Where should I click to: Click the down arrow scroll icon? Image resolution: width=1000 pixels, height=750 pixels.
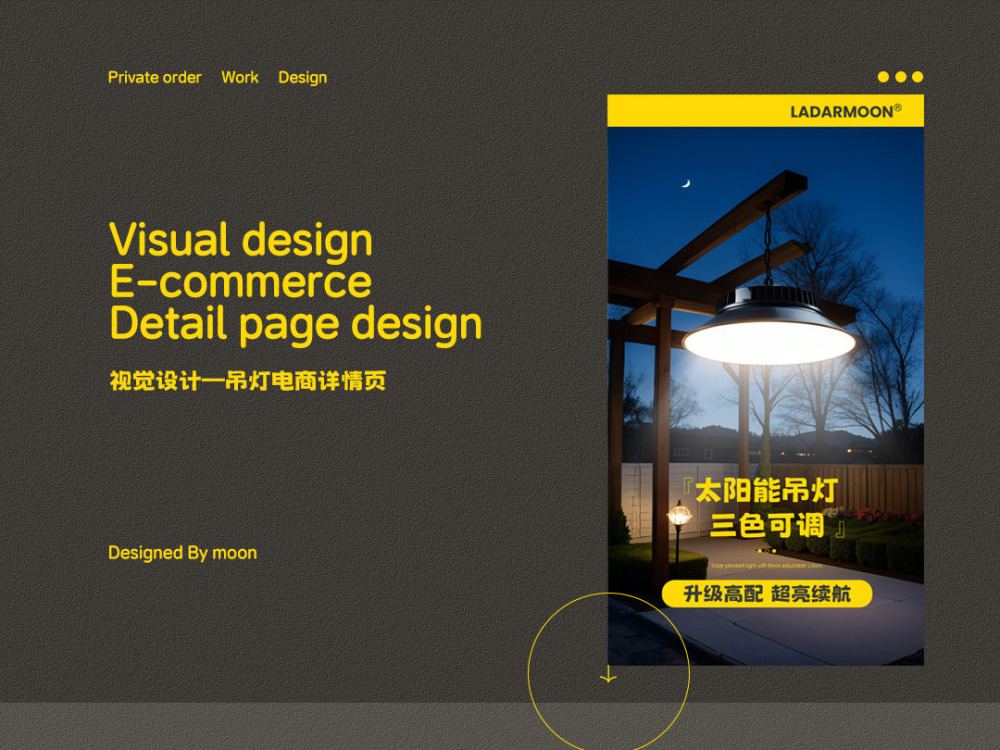tap(608, 673)
